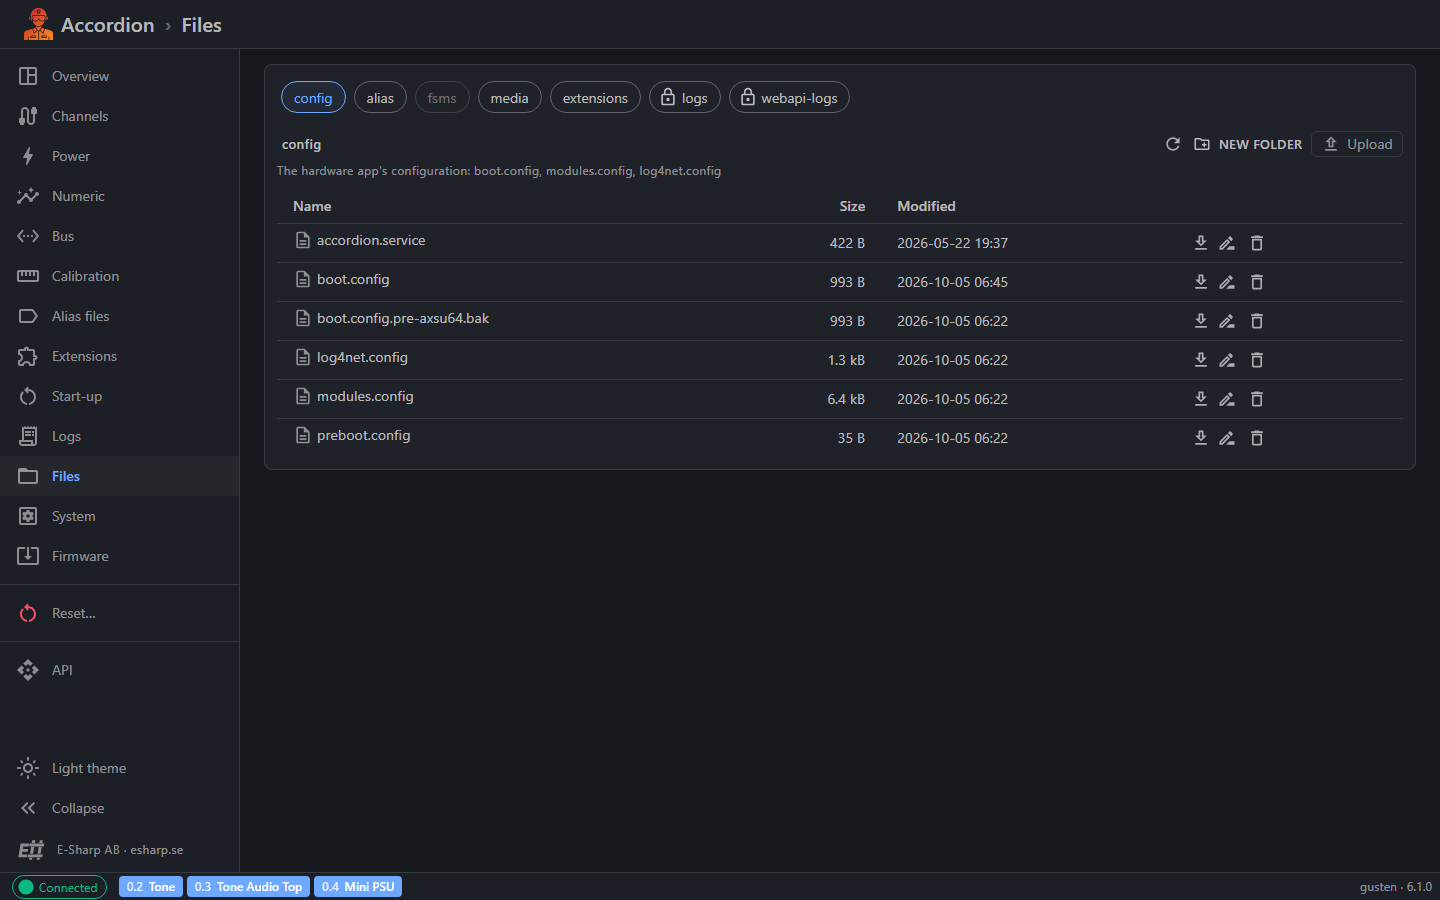
Task: Edit modules.config with the pencil icon
Action: coord(1227,399)
